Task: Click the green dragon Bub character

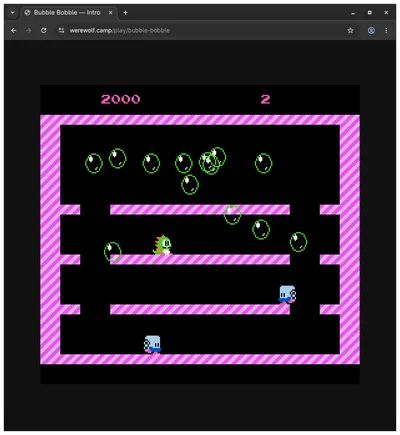Action: point(162,245)
